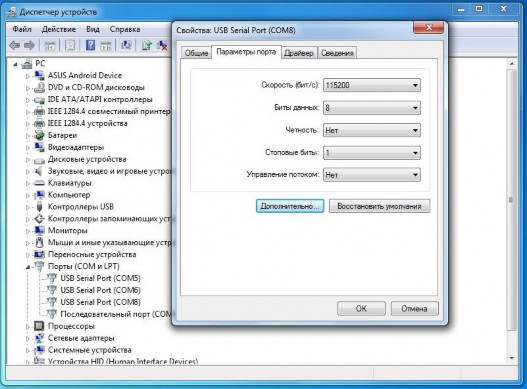Screen dimensions: 527x389
Task: Open the Действие menu
Action: (59, 29)
